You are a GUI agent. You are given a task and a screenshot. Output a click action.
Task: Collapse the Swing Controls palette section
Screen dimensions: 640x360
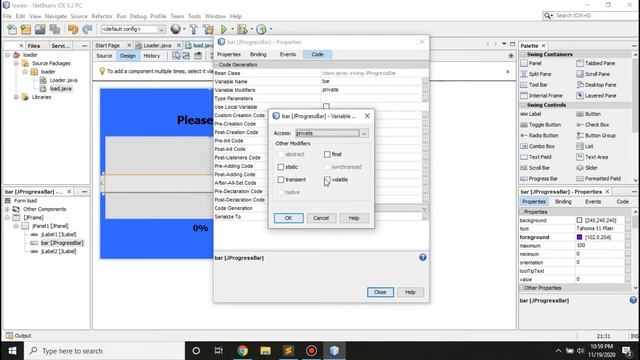pyautogui.click(x=522, y=105)
